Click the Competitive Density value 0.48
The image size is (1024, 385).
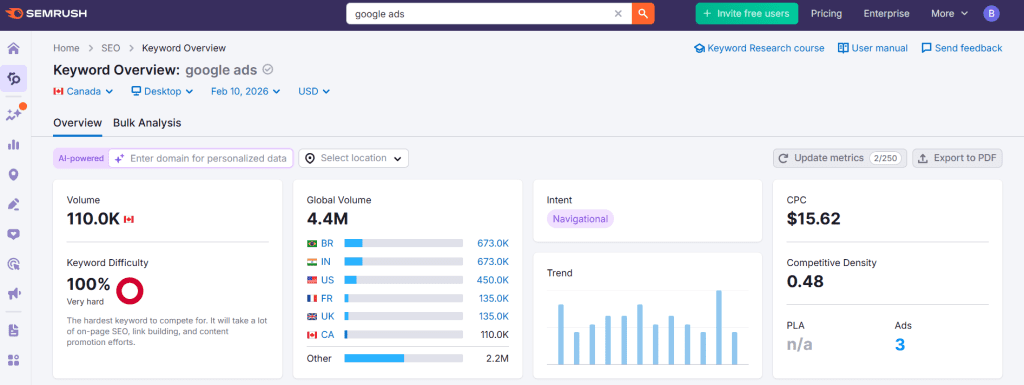coord(805,281)
